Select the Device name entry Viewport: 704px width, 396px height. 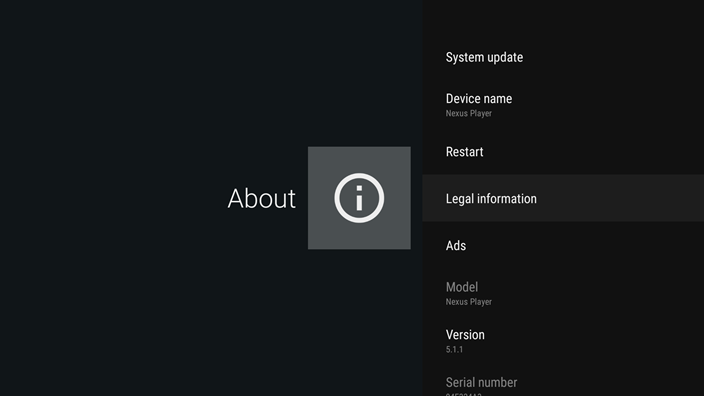tap(563, 105)
